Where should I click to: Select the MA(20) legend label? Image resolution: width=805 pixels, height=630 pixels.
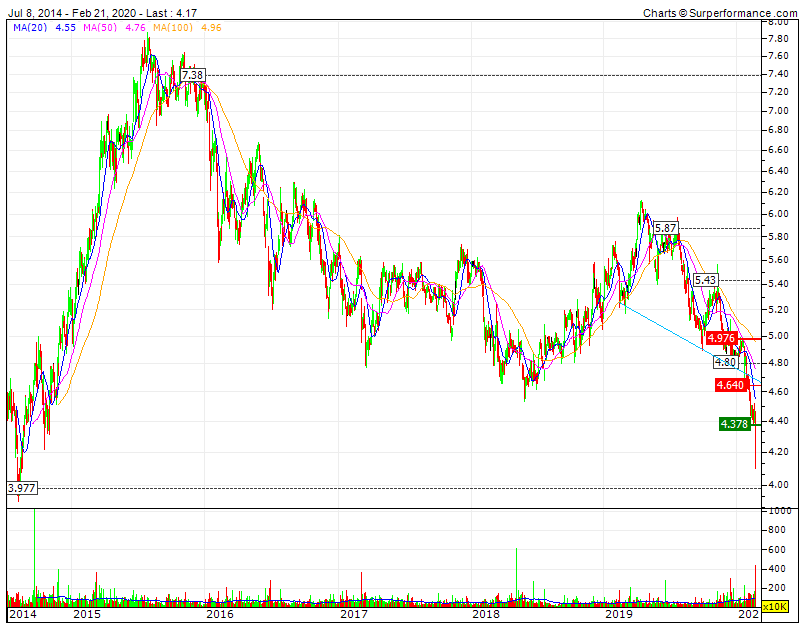30,28
